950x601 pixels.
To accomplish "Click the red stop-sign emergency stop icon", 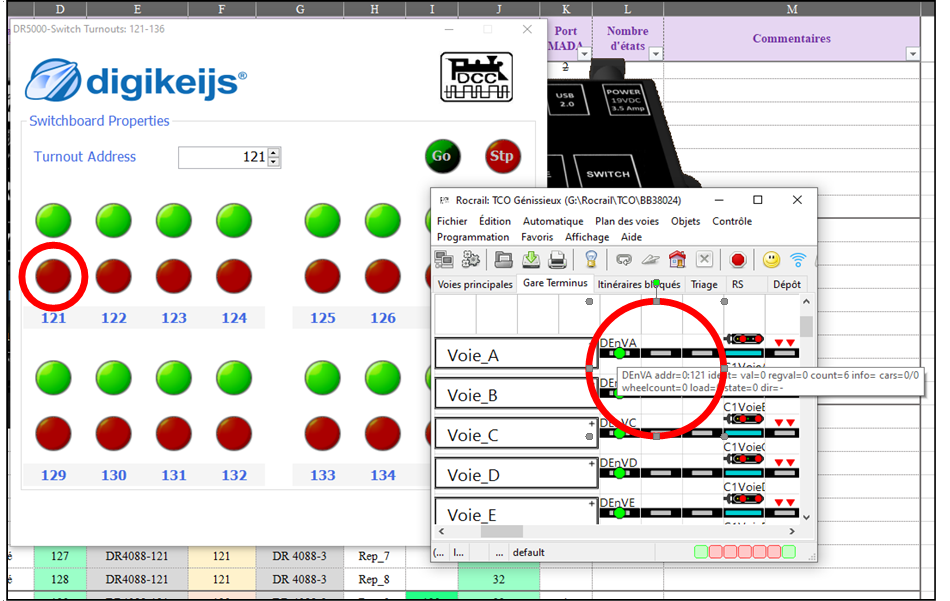I will (x=737, y=260).
